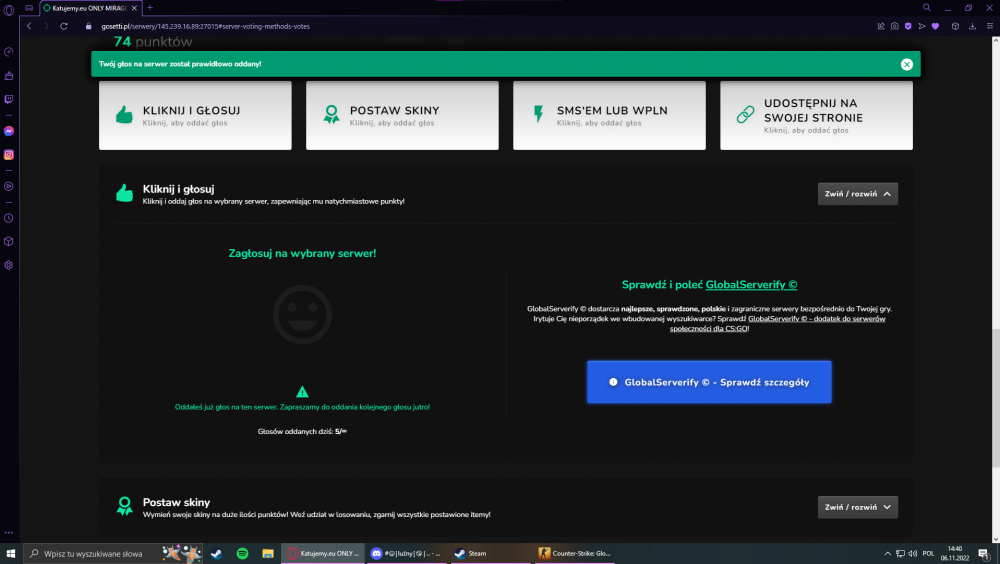Click the warning triangle above vote message
The width and height of the screenshot is (1000, 564).
click(302, 392)
